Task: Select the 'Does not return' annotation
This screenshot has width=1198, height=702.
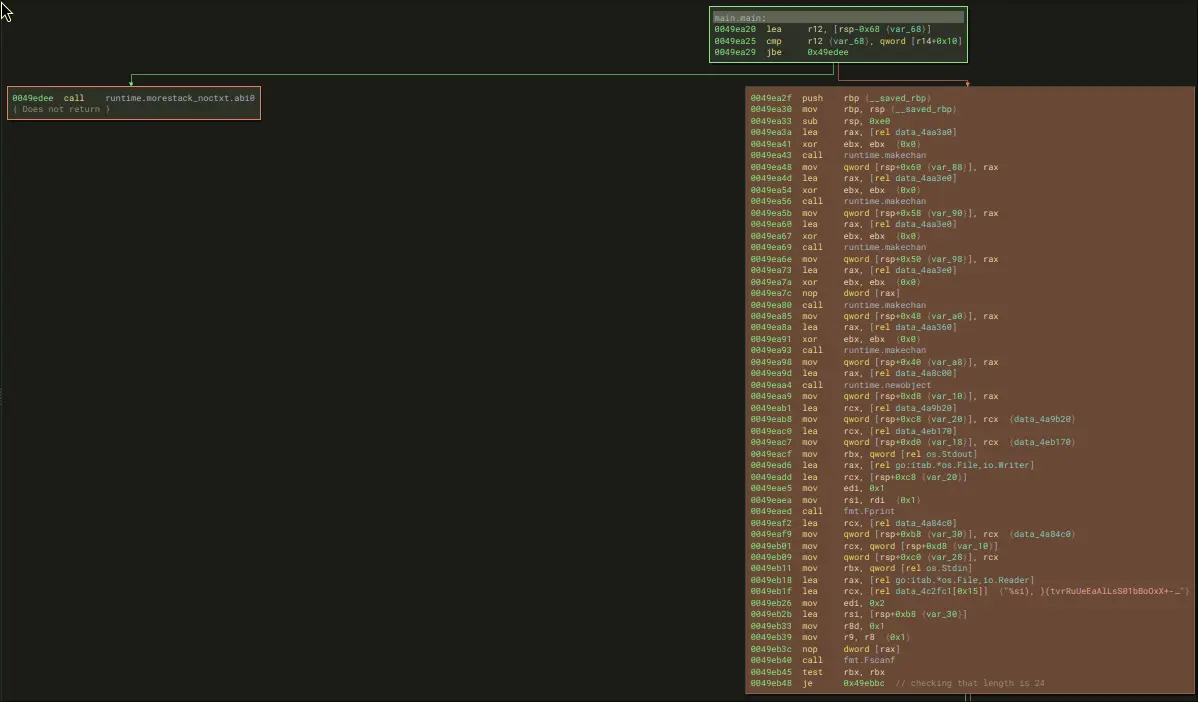Action: coord(61,109)
